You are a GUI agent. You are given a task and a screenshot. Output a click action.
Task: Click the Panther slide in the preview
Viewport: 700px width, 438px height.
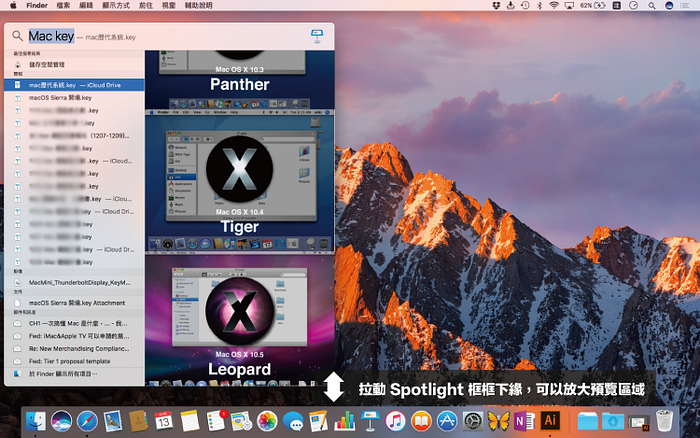pos(240,79)
